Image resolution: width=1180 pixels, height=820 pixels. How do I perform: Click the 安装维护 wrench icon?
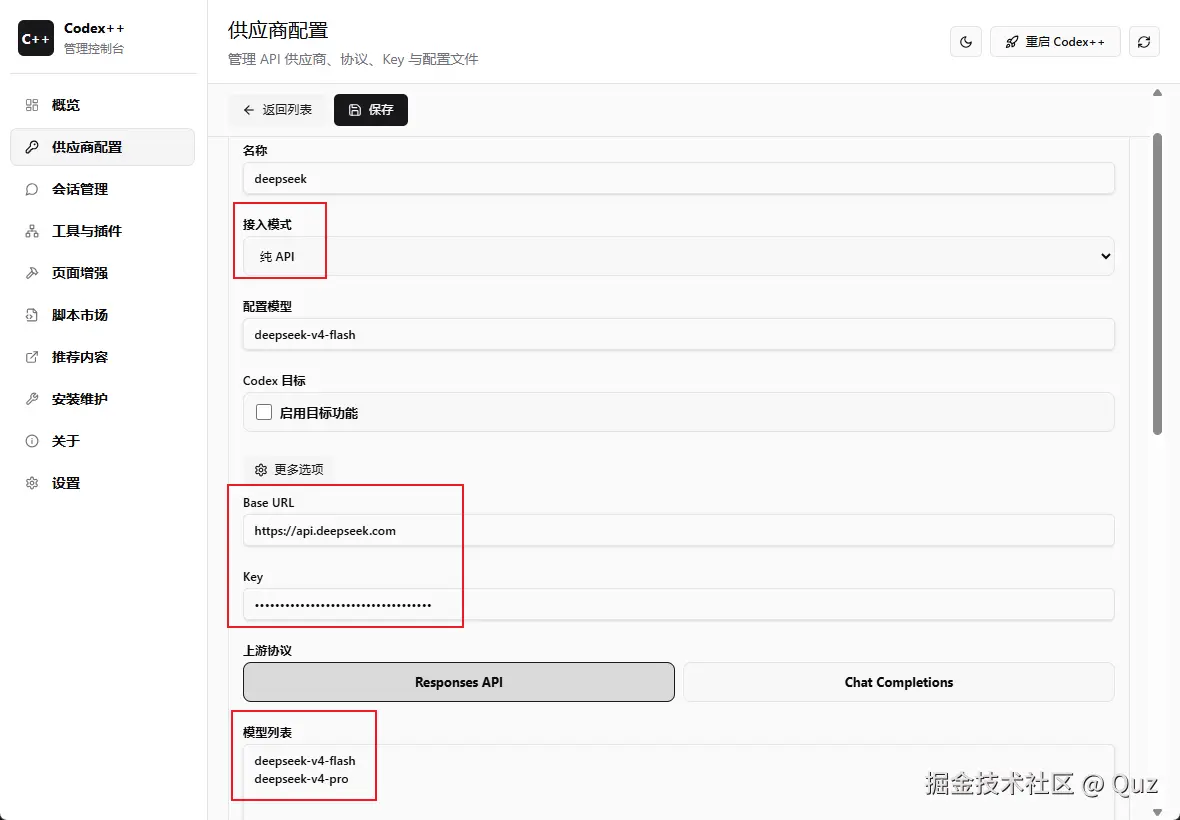click(x=32, y=399)
